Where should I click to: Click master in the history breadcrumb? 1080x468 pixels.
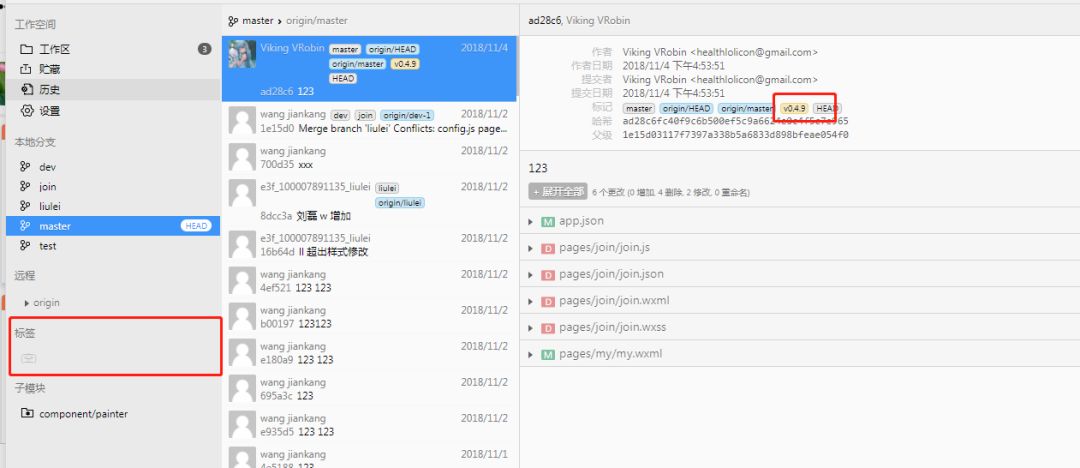[x=258, y=21]
